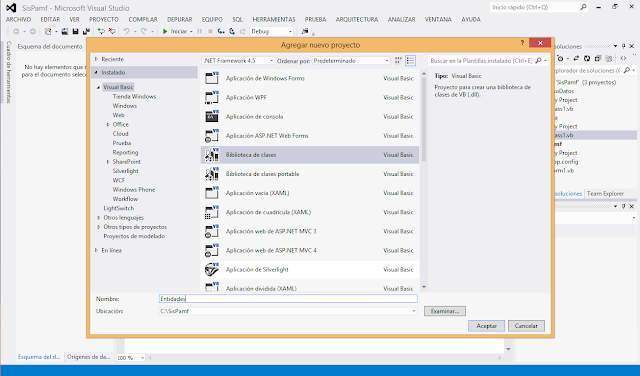Select the Windows Phone category
The height and width of the screenshot is (376, 640).
pyautogui.click(x=134, y=190)
